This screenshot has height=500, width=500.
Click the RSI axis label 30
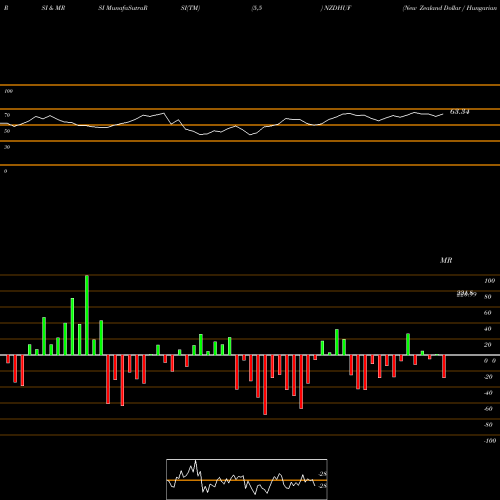point(7,147)
